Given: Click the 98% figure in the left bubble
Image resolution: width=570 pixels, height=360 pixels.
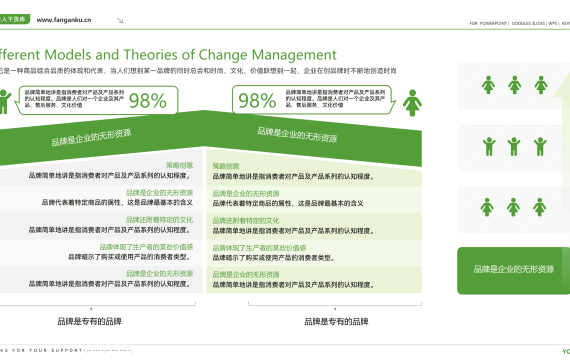Looking at the screenshot, I should pos(148,100).
